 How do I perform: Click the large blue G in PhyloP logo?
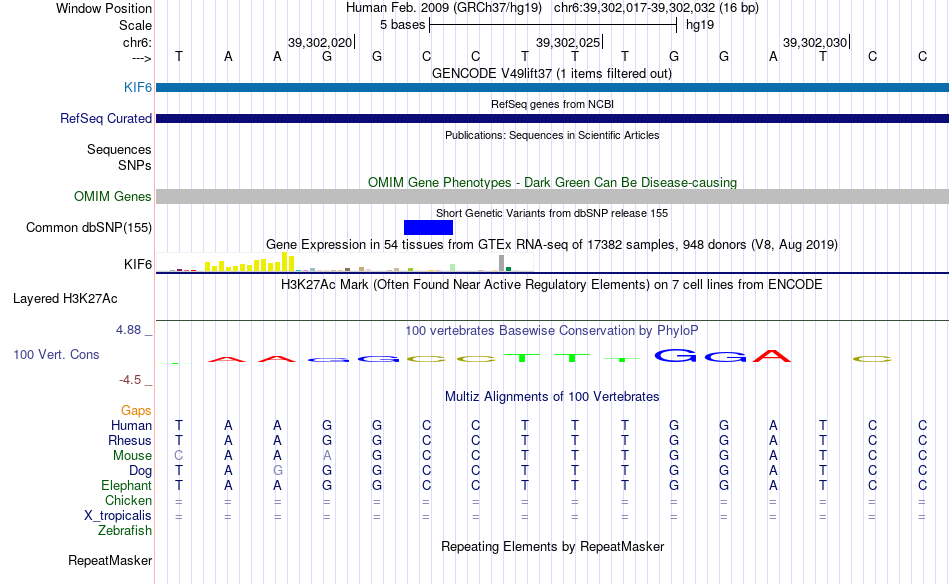coord(675,356)
